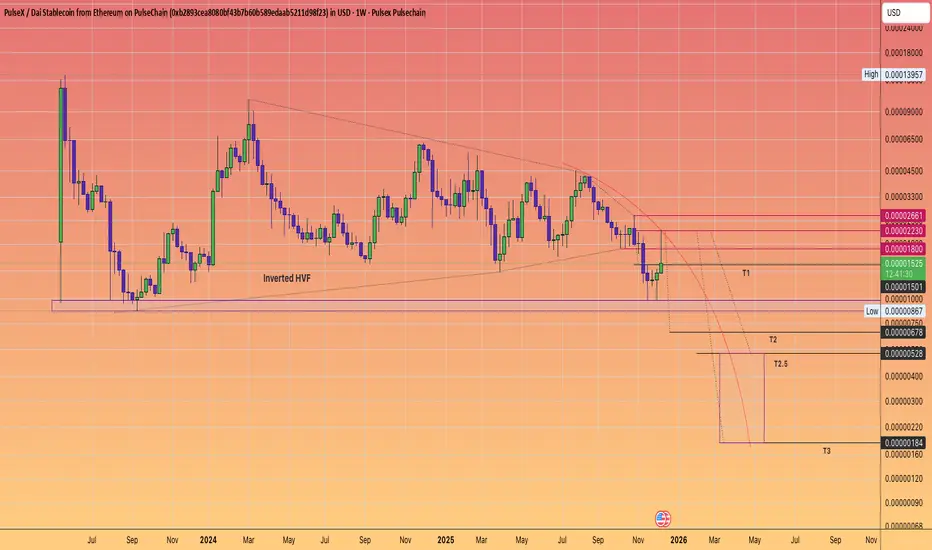Click the 0.00003300 price axis value
Image resolution: width=932 pixels, height=550 pixels.
click(903, 197)
